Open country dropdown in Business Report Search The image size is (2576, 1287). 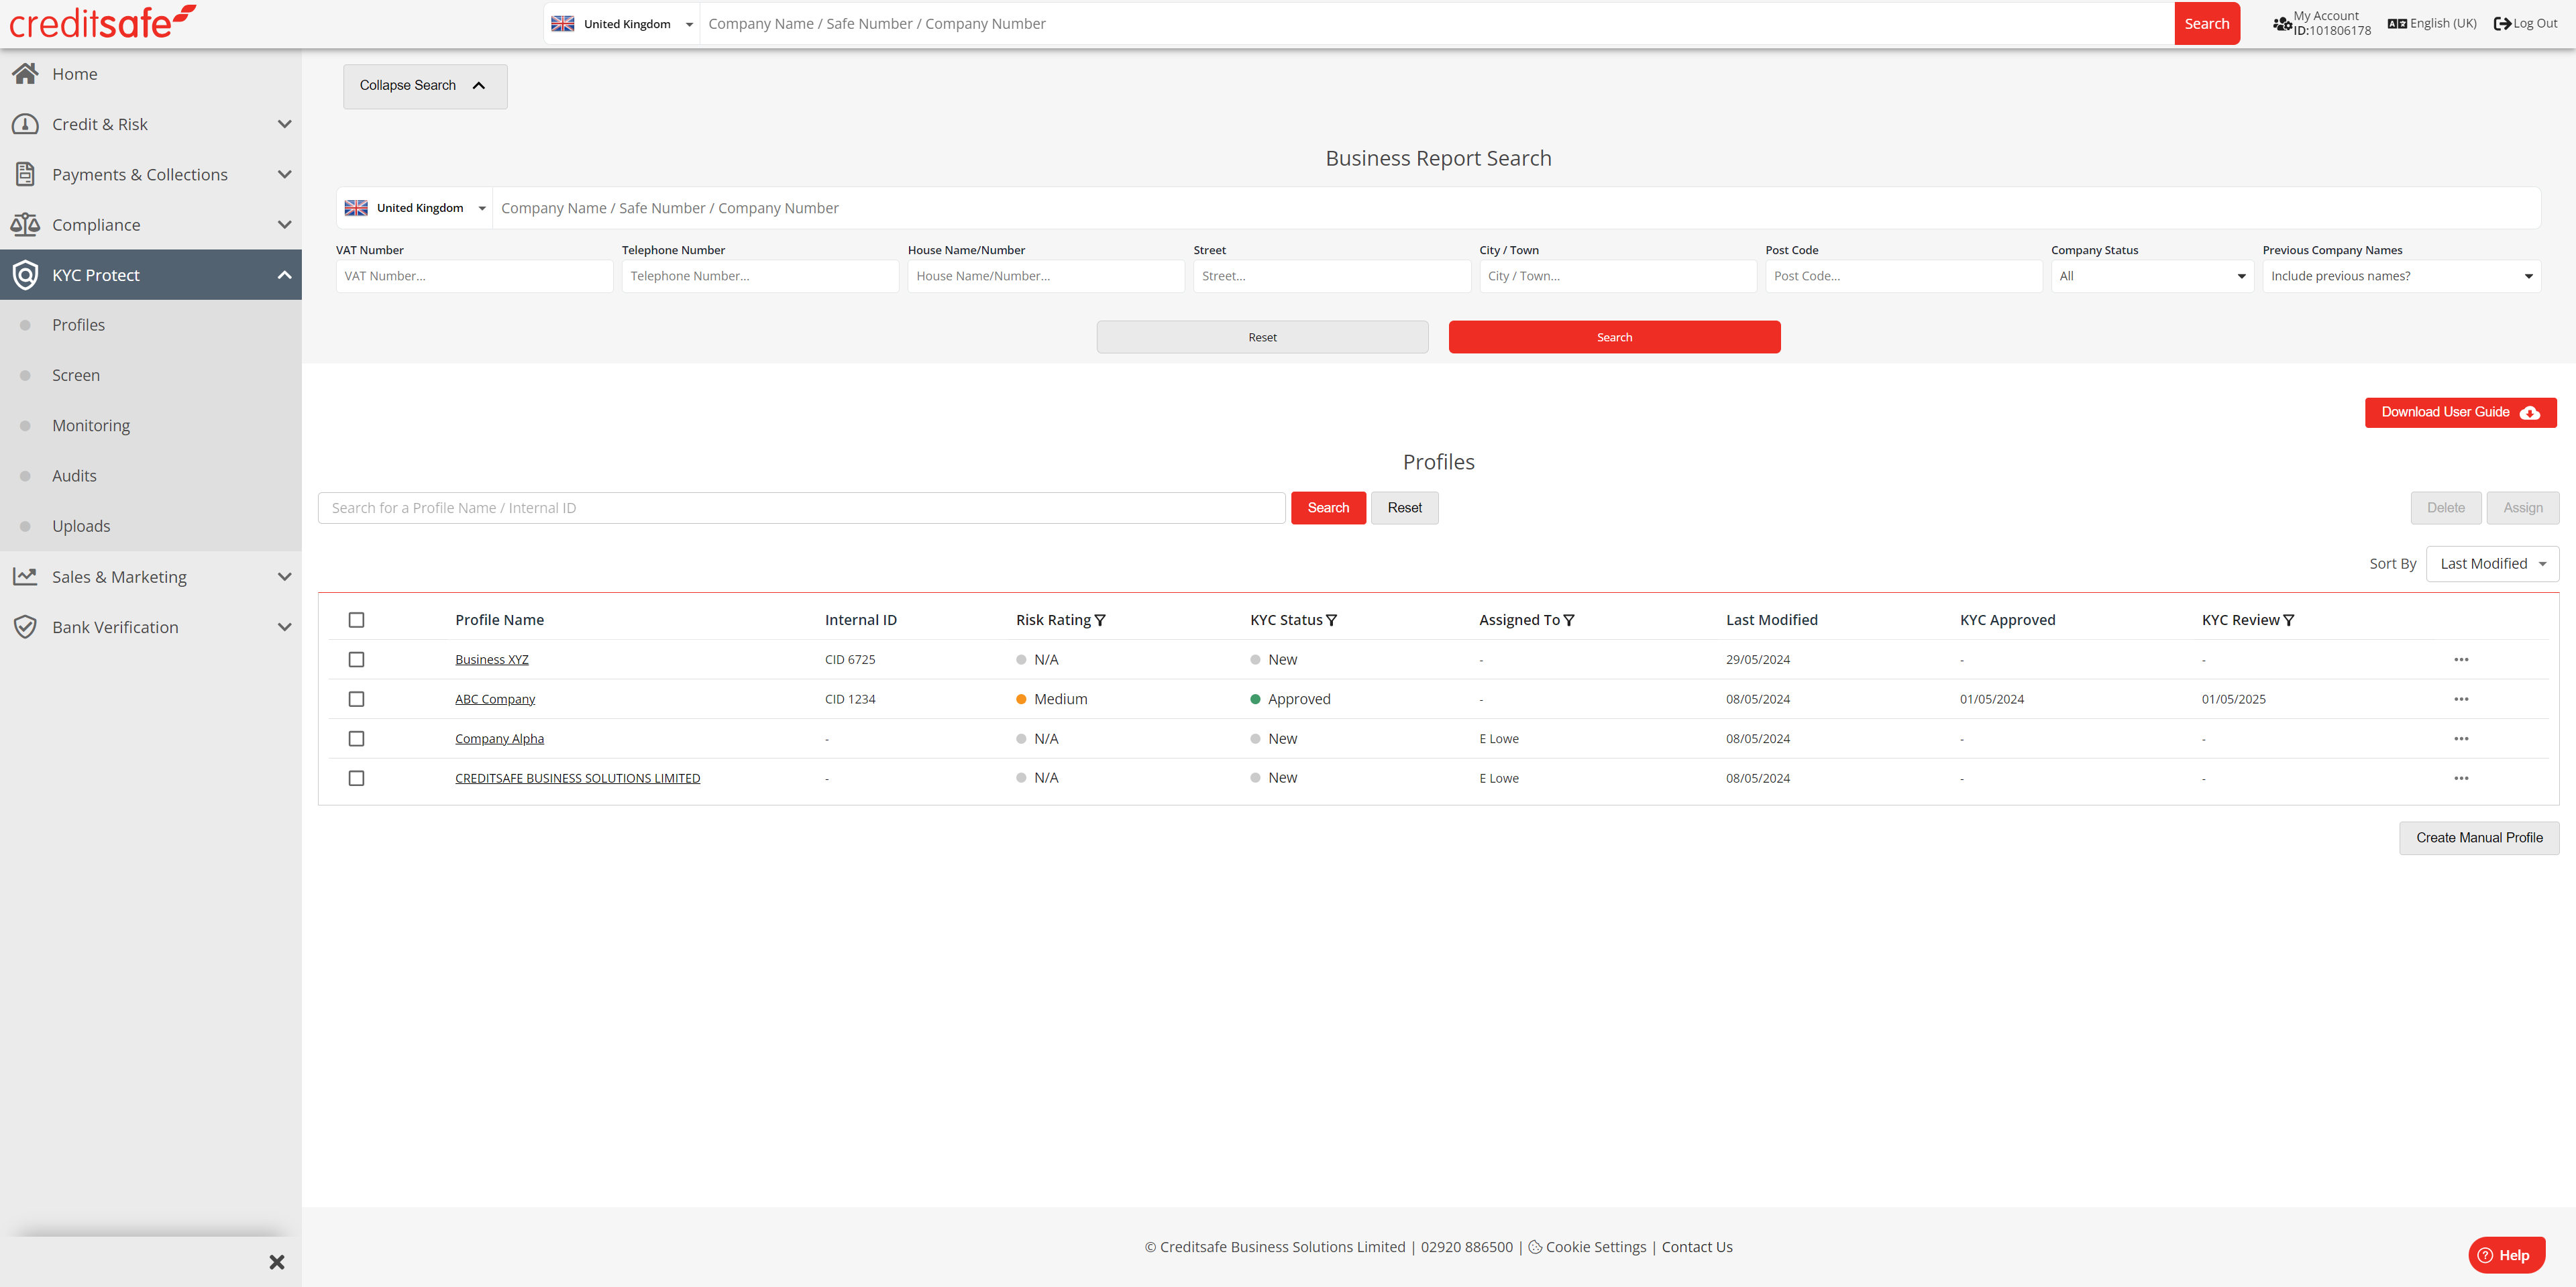click(415, 208)
